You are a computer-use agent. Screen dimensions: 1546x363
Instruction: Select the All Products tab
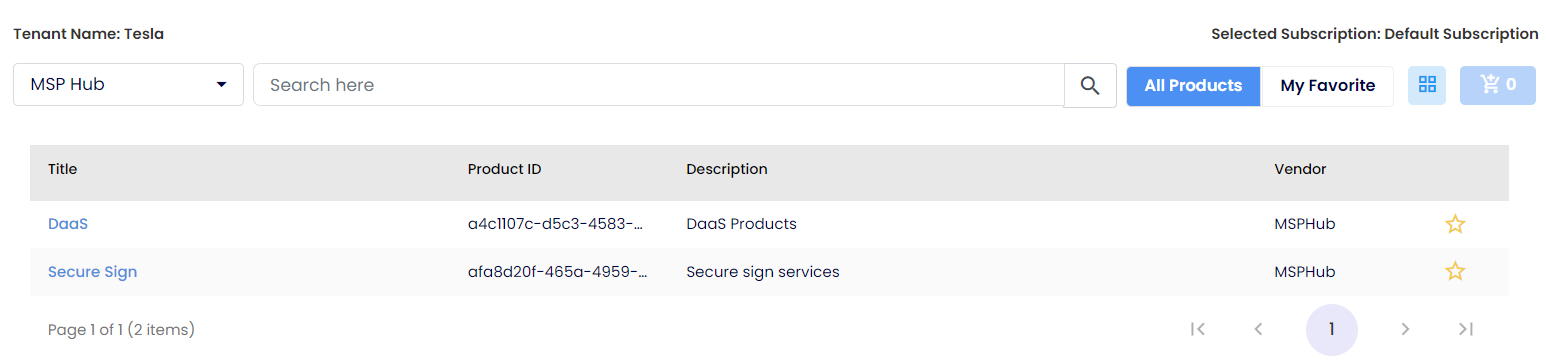click(1193, 85)
